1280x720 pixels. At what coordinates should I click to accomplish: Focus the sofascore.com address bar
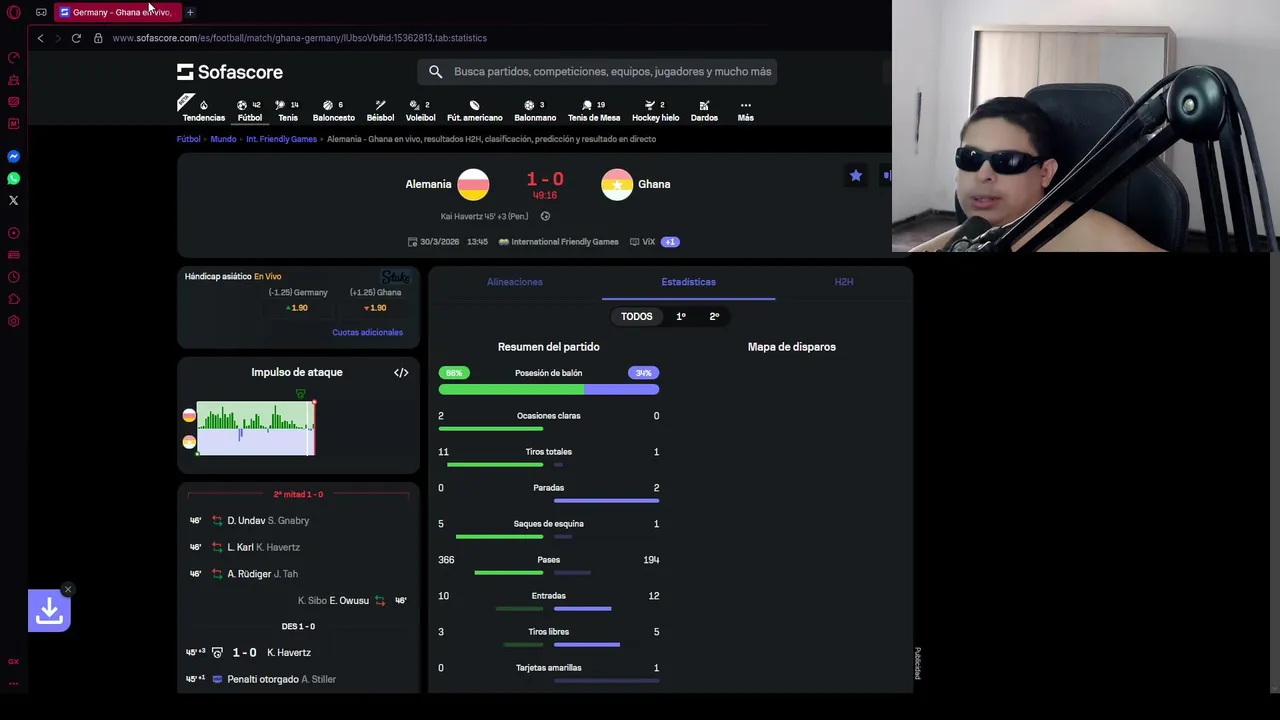coord(300,38)
